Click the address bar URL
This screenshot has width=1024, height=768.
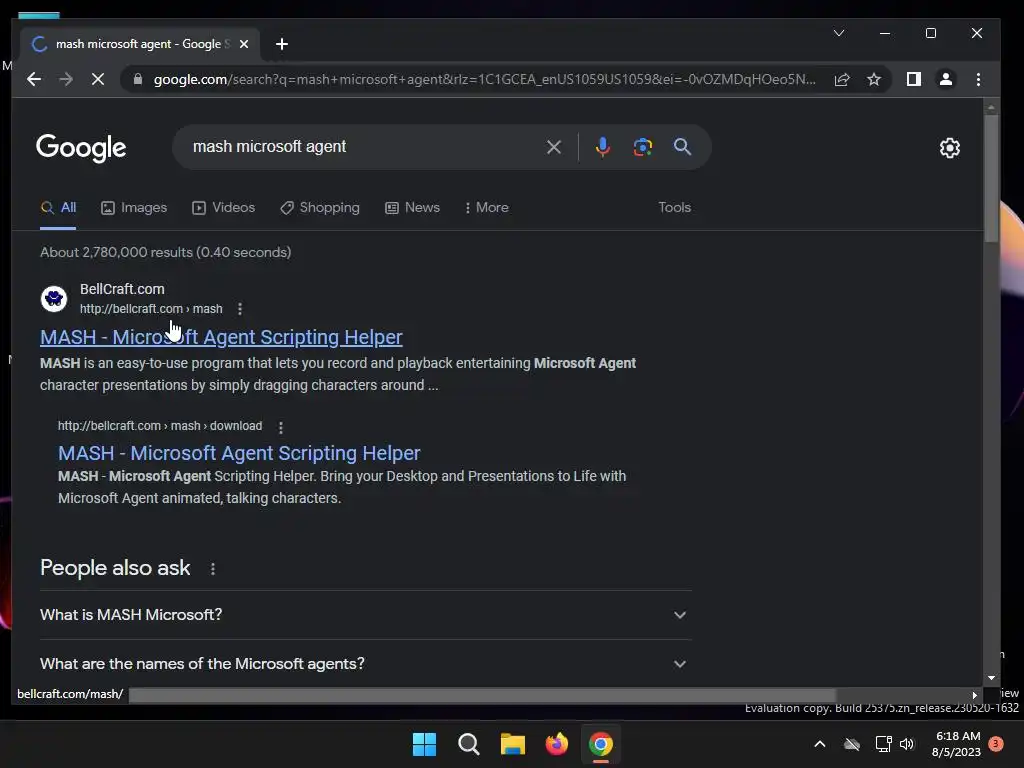point(485,80)
